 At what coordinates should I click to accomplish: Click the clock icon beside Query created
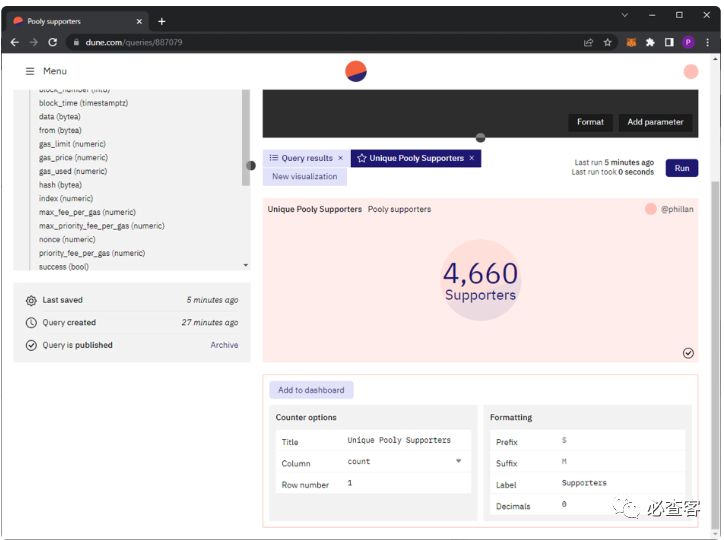click(31, 323)
